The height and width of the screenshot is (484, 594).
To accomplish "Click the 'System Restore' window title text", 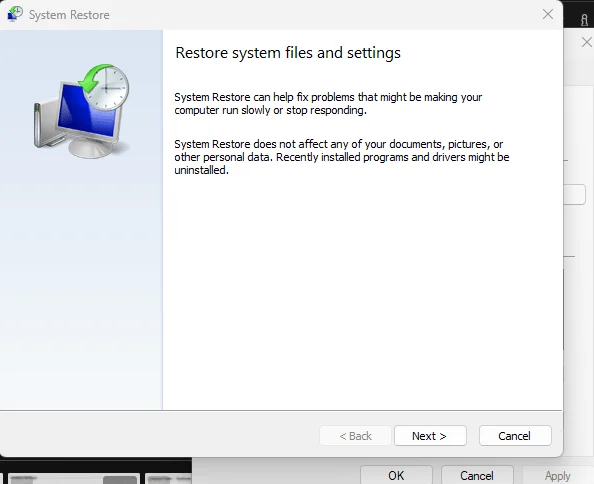I will 69,15.
